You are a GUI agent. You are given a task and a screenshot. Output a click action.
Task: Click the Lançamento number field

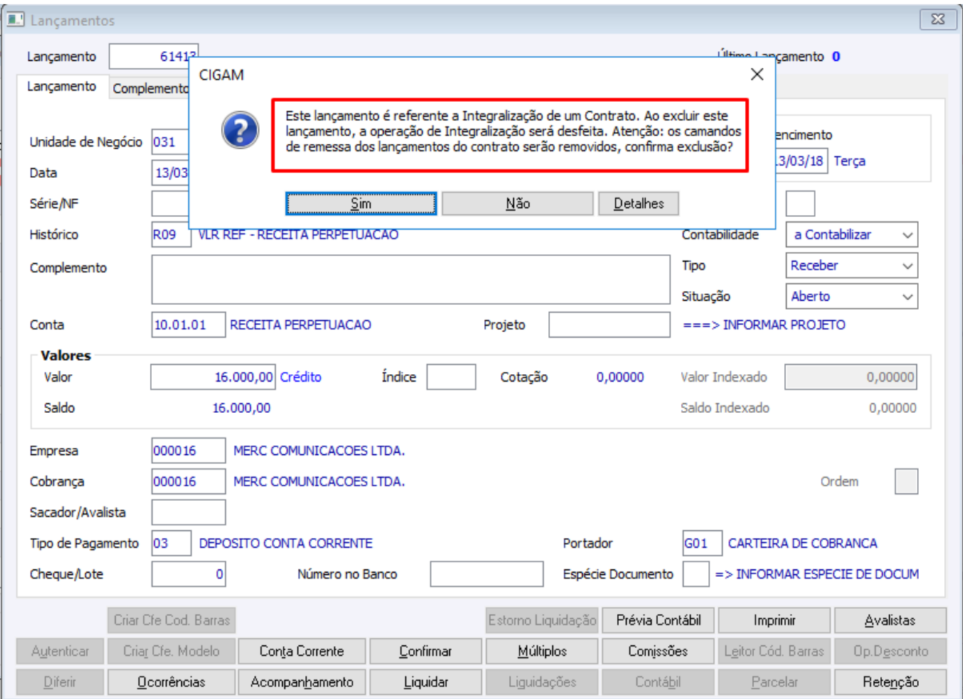[x=153, y=56]
